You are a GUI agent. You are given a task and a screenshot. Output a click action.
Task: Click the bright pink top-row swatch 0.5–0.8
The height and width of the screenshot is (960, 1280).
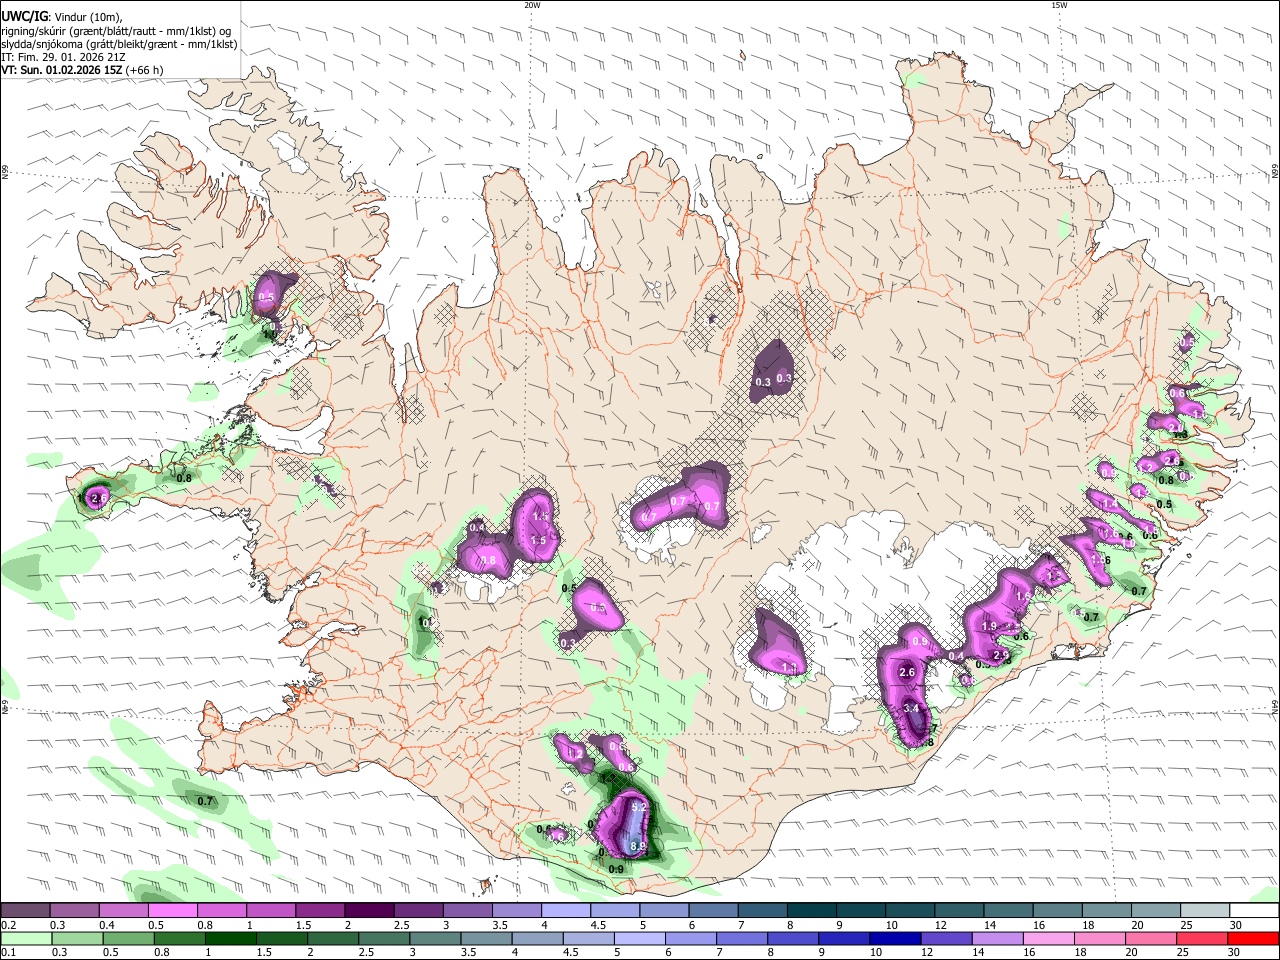(172, 911)
